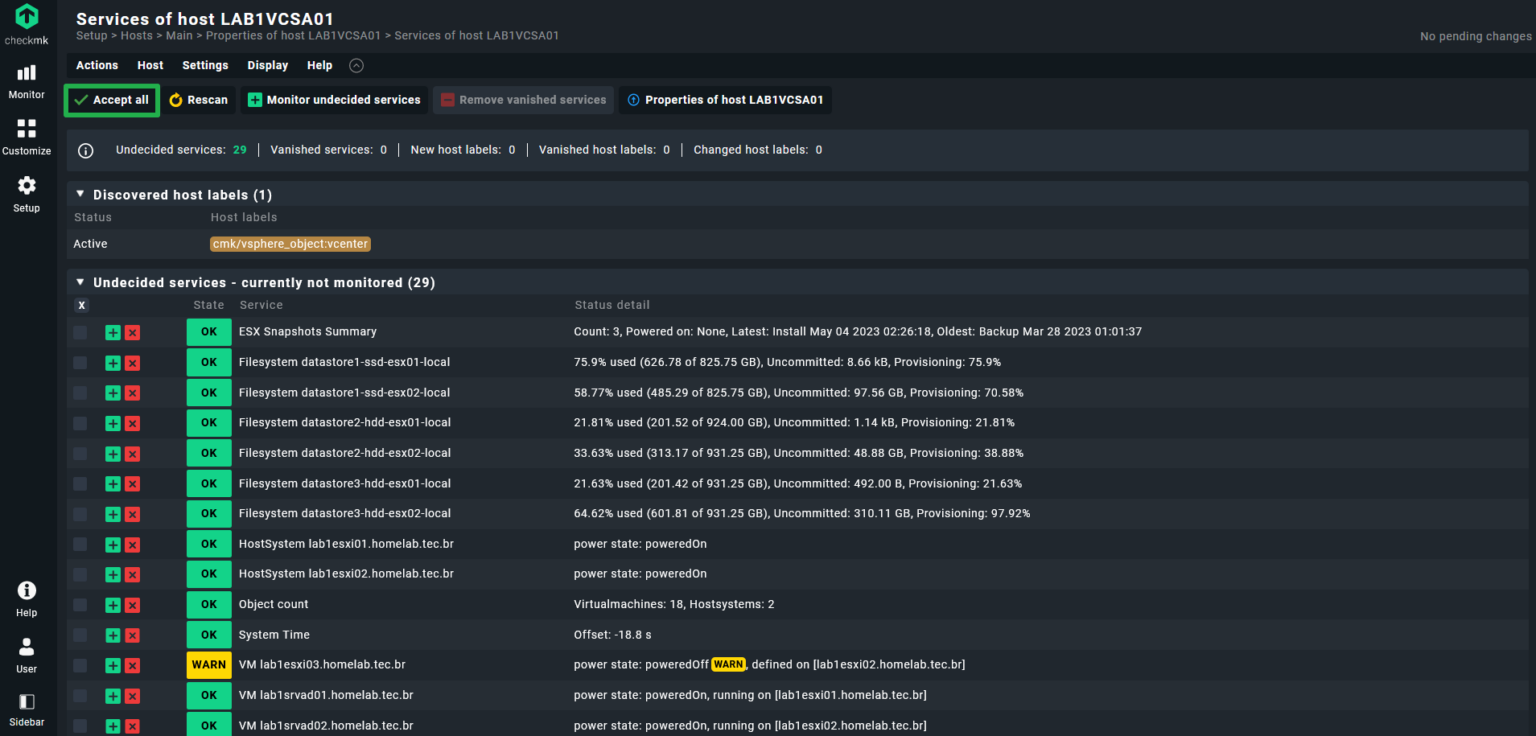This screenshot has height=736, width=1536.
Task: Open the Display menu
Action: click(x=267, y=65)
